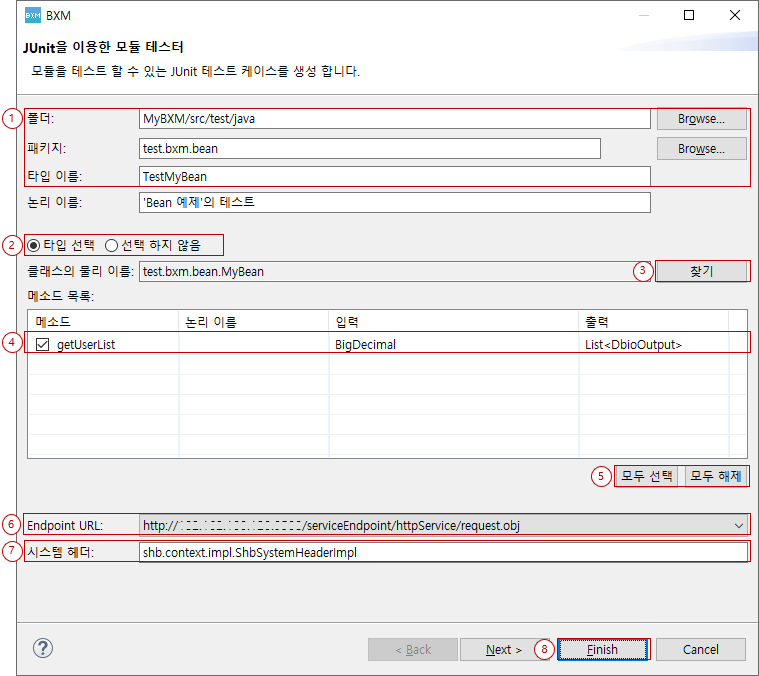Expand the Endpoint URL dropdown
This screenshot has width=759, height=676.
tap(738, 525)
